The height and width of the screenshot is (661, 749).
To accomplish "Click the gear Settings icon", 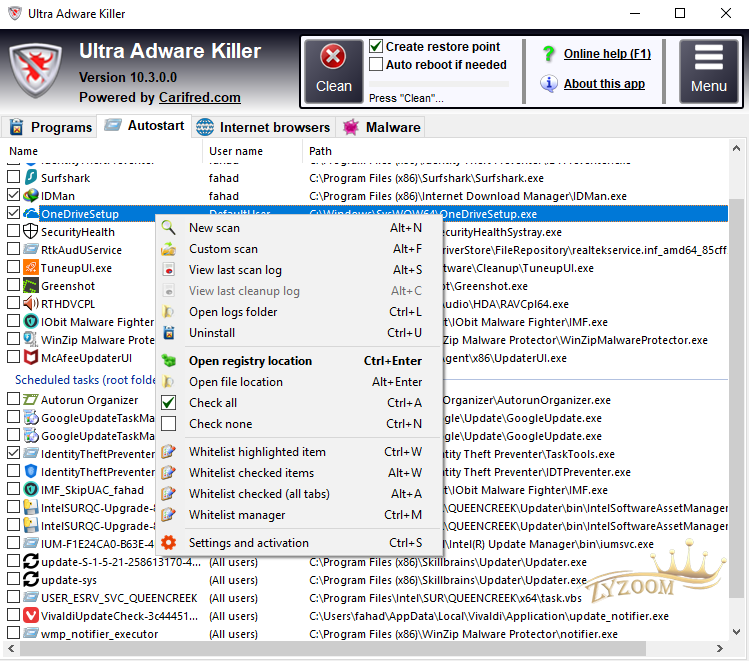I will tap(168, 543).
